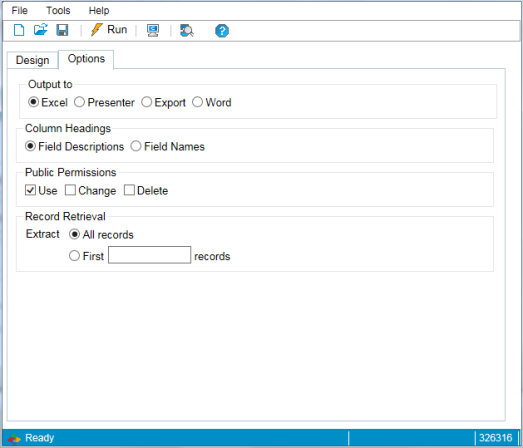523x448 pixels.
Task: Save using the floppy disk icon
Action: click(x=62, y=30)
